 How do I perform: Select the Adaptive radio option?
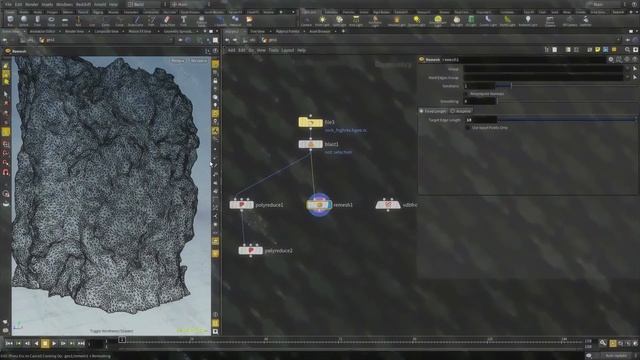click(461, 111)
